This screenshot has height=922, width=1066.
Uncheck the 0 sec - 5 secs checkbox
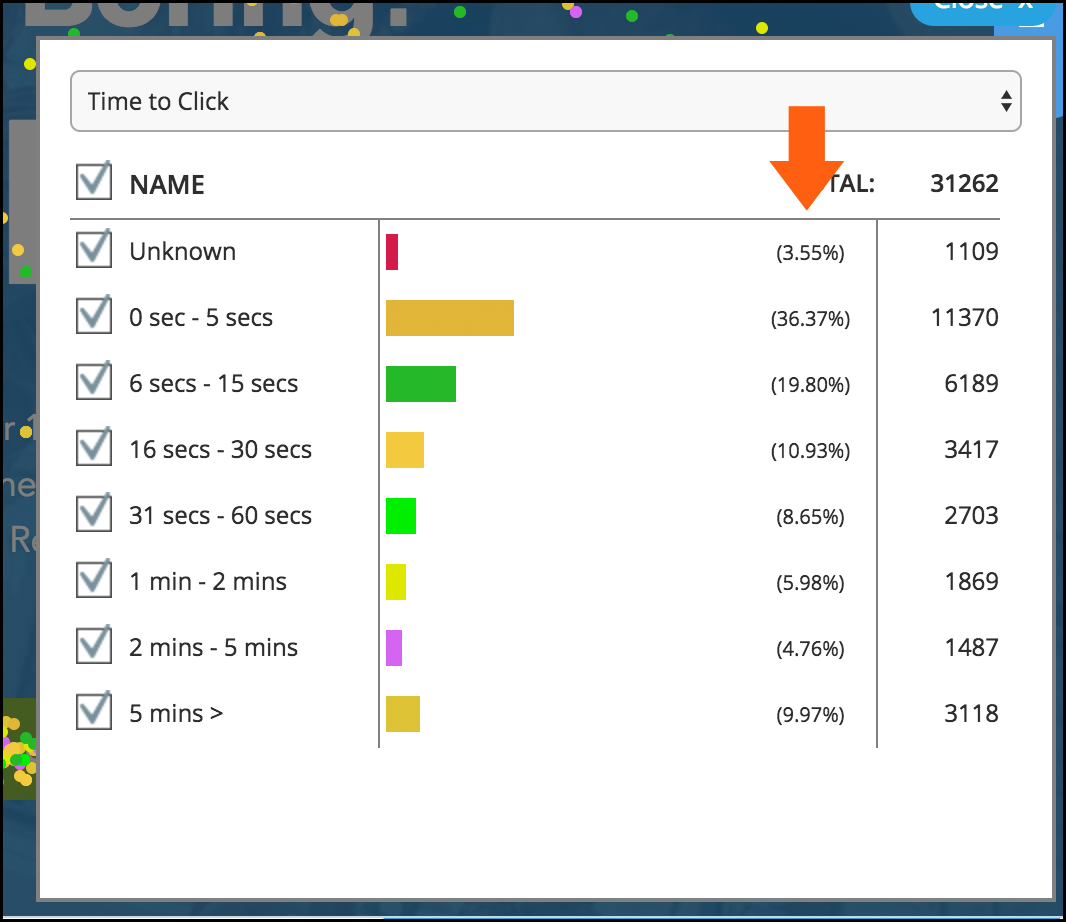(94, 316)
